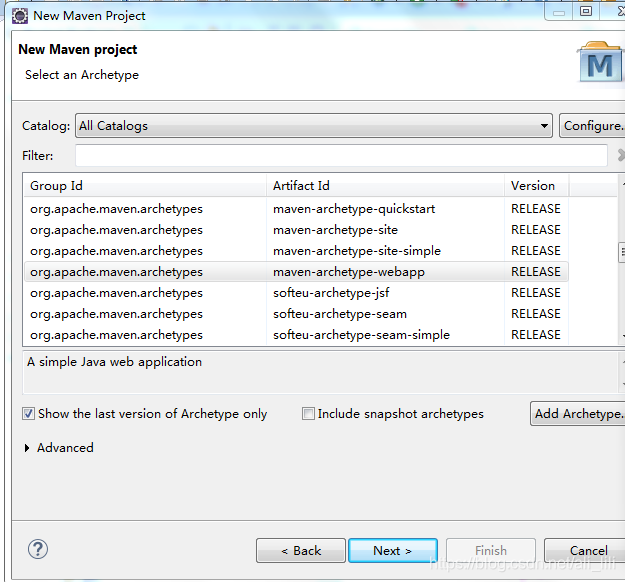This screenshot has height=582, width=625.
Task: Select the softeu-archetype-seam row
Action: 296,314
